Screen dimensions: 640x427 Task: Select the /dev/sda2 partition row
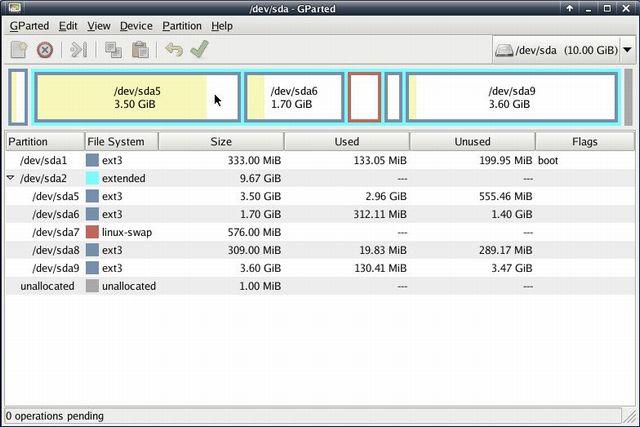coord(320,178)
